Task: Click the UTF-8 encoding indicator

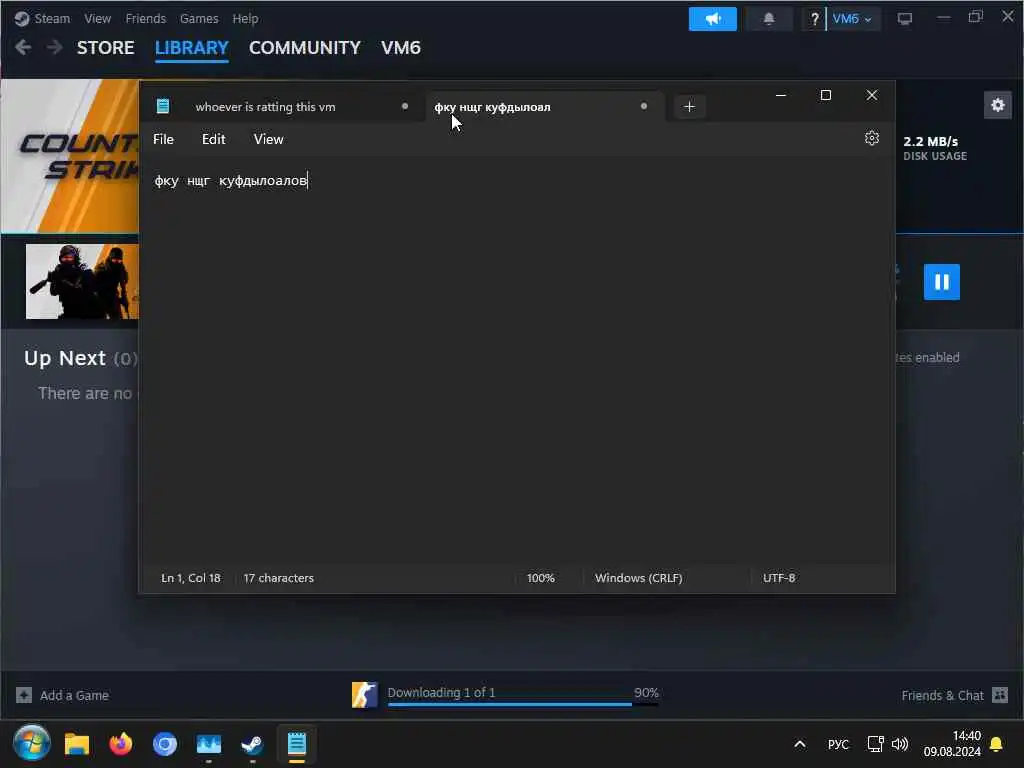Action: (x=779, y=578)
